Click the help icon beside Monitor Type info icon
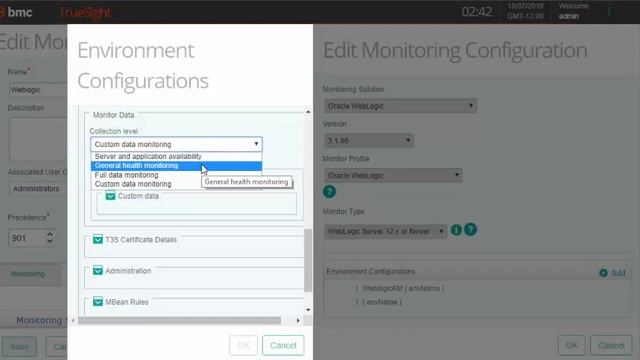640x360 pixels. [470, 229]
